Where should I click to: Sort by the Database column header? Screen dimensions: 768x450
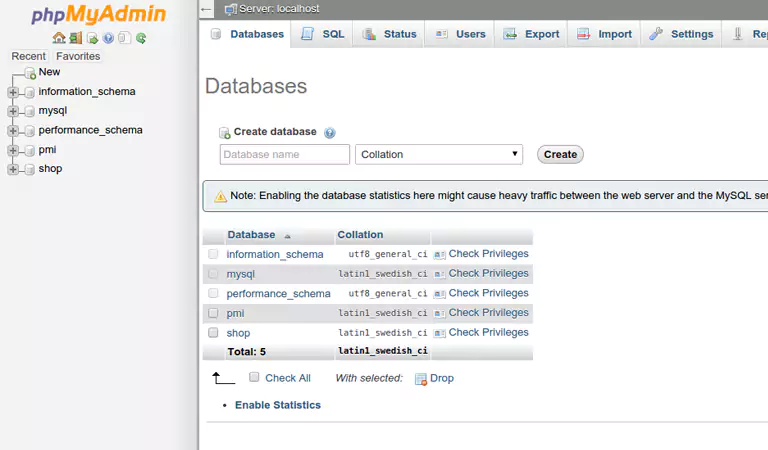251,235
